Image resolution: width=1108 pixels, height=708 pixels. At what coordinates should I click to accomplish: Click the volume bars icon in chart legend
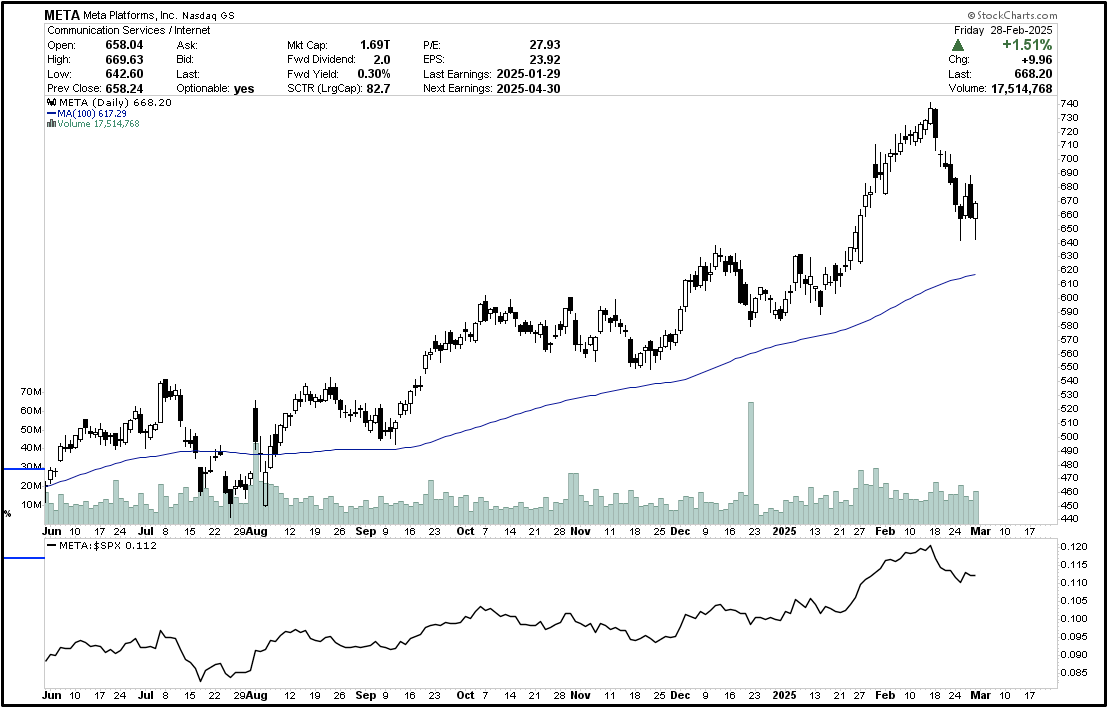pos(51,124)
